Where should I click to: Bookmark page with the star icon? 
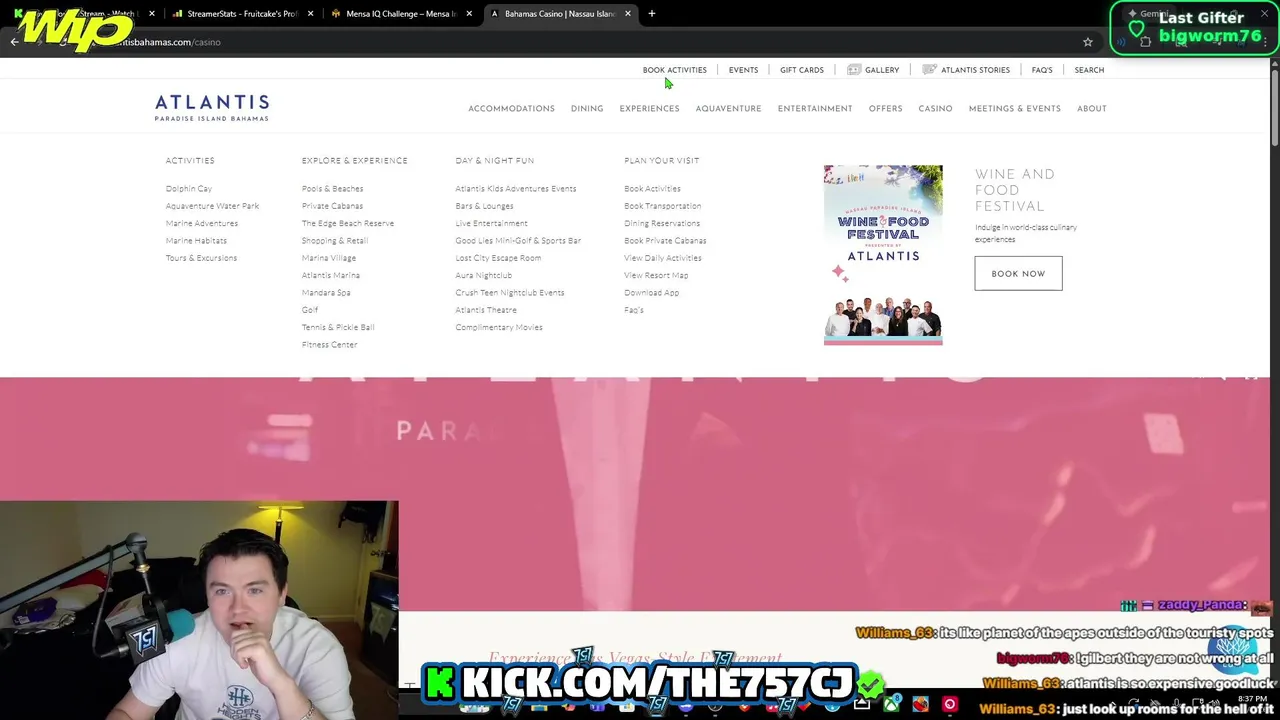click(x=1088, y=42)
